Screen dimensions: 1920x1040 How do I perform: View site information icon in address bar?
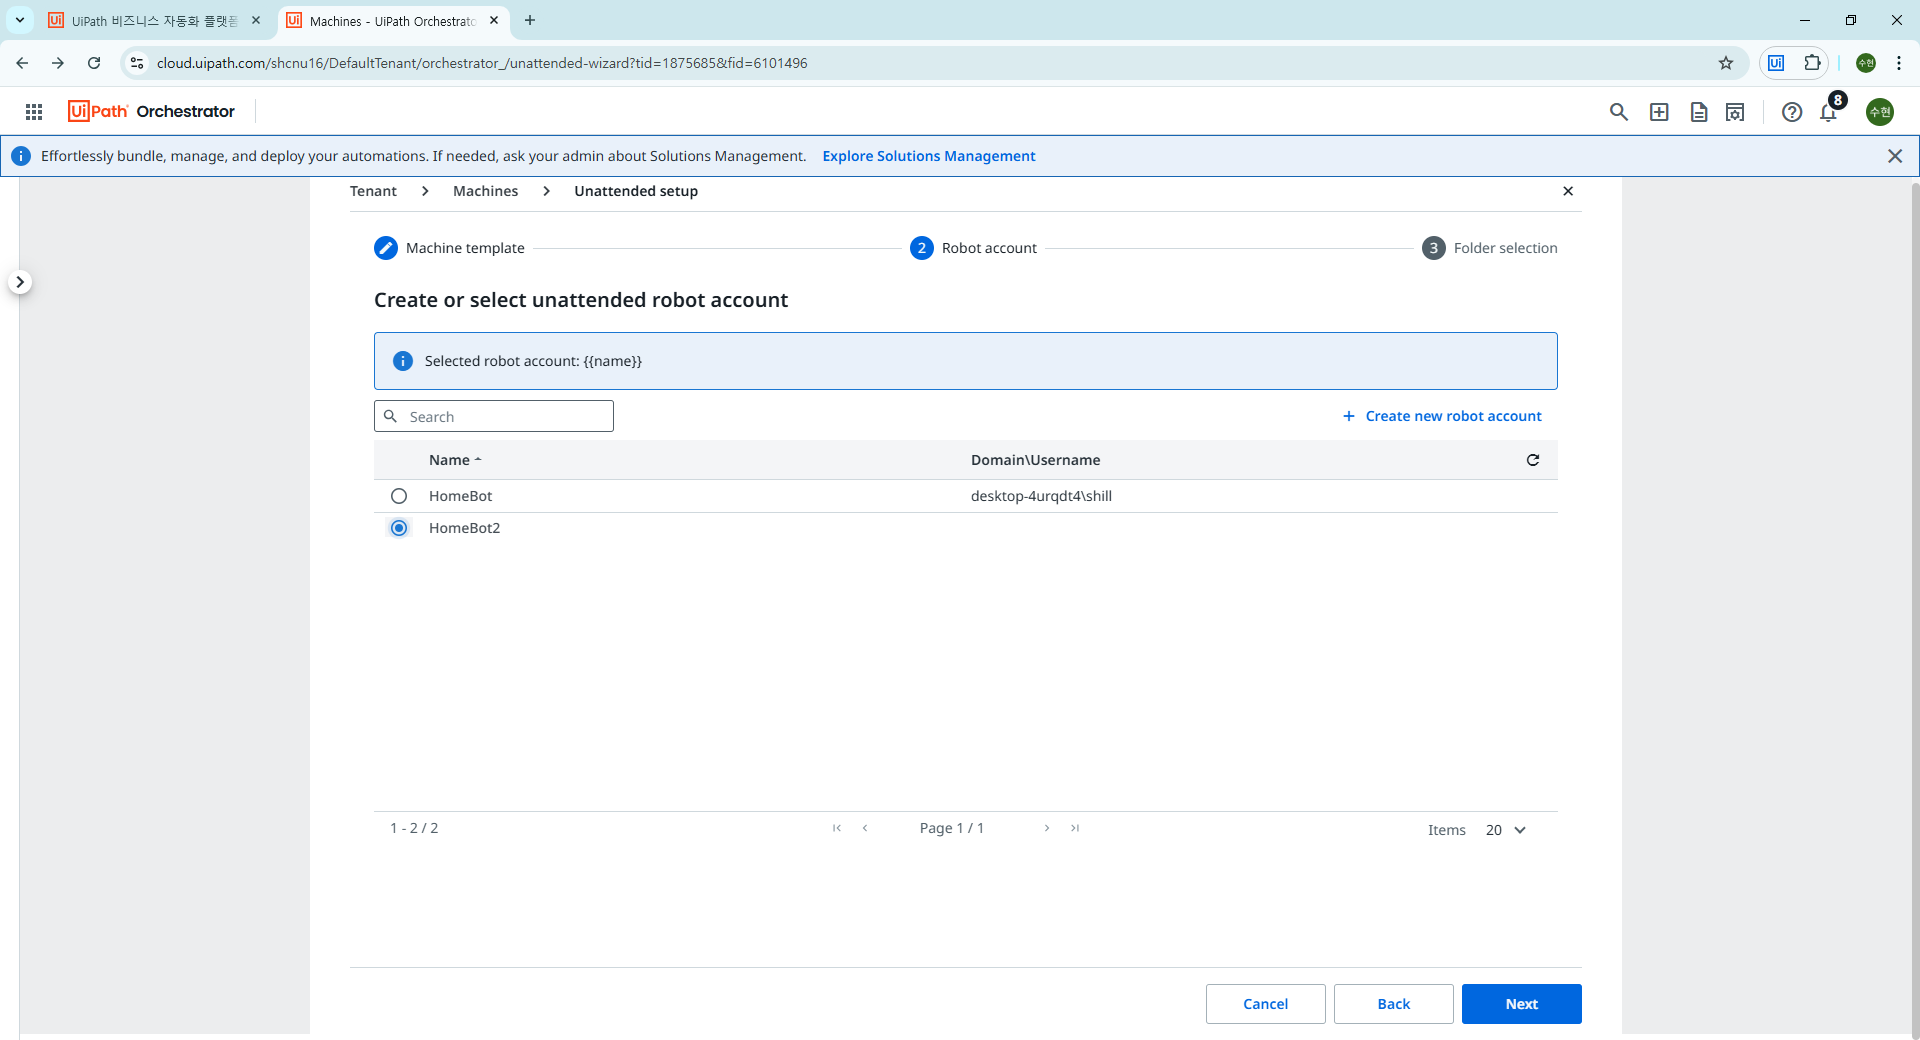click(137, 63)
